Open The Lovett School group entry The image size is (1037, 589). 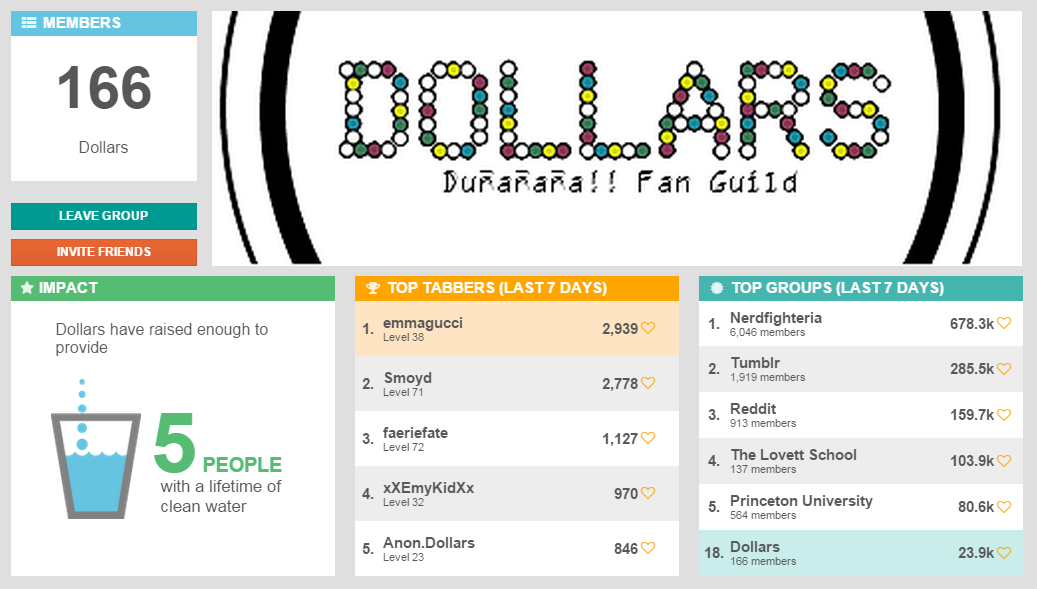click(x=860, y=461)
